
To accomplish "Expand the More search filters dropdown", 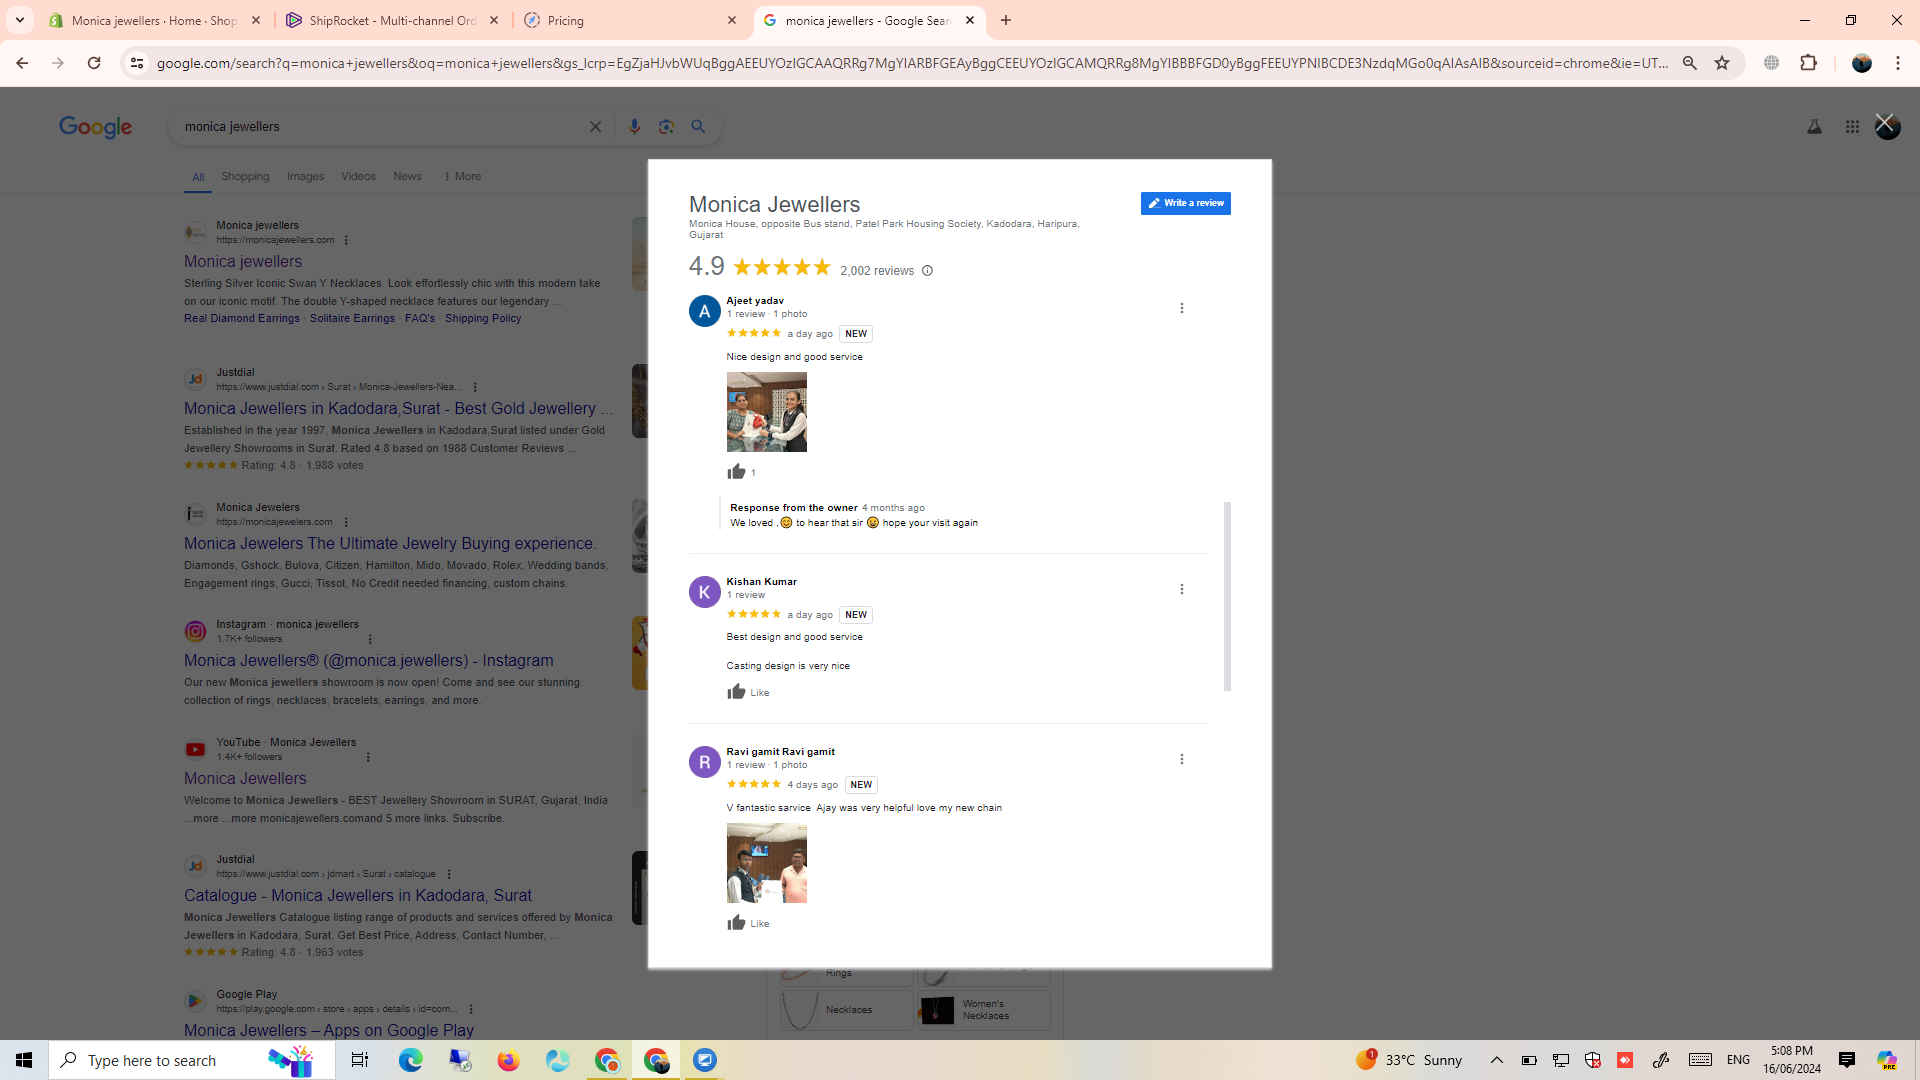I will (x=462, y=177).
